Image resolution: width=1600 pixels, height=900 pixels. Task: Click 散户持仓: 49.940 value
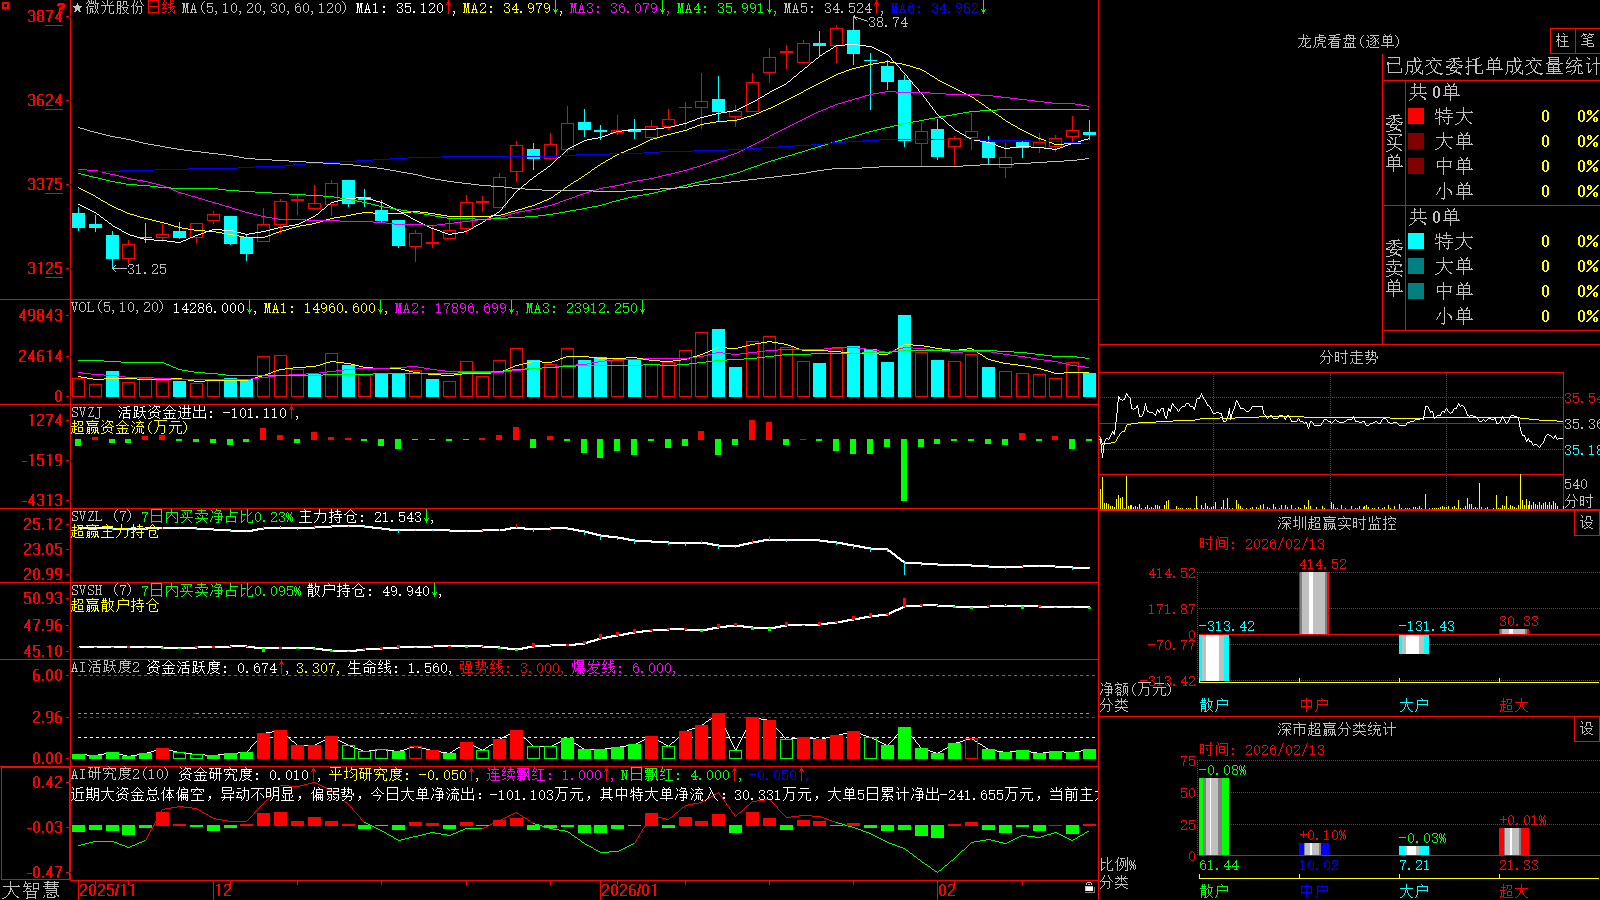tap(369, 591)
